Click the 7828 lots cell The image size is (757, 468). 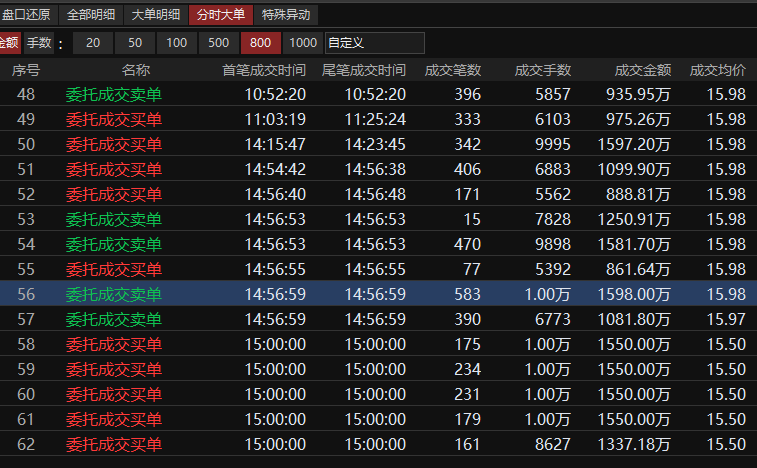553,220
